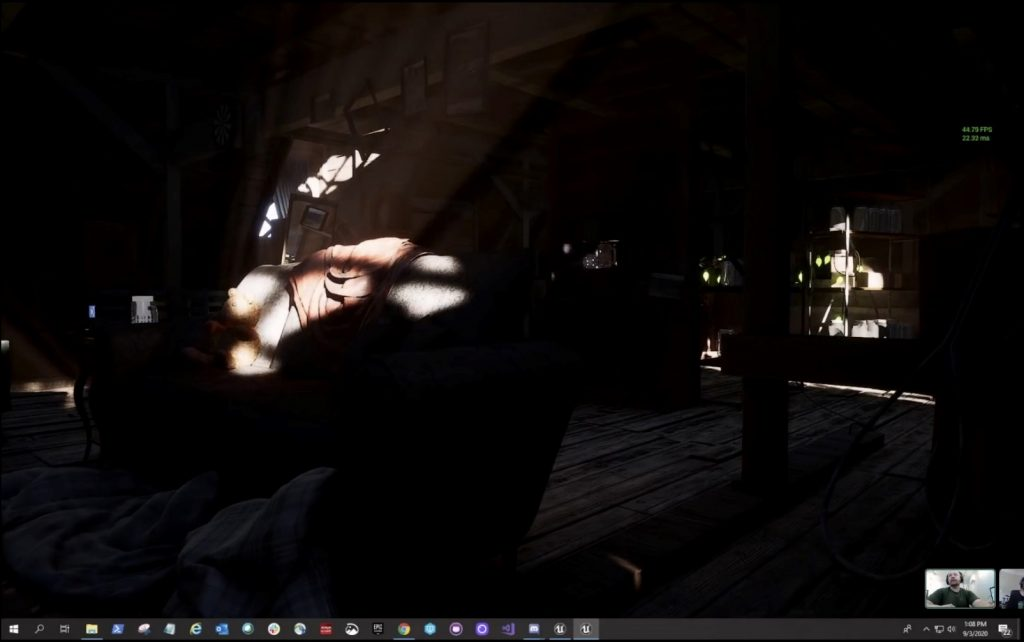Open Internet Explorer from the taskbar
This screenshot has width=1024, height=642.
(x=195, y=629)
